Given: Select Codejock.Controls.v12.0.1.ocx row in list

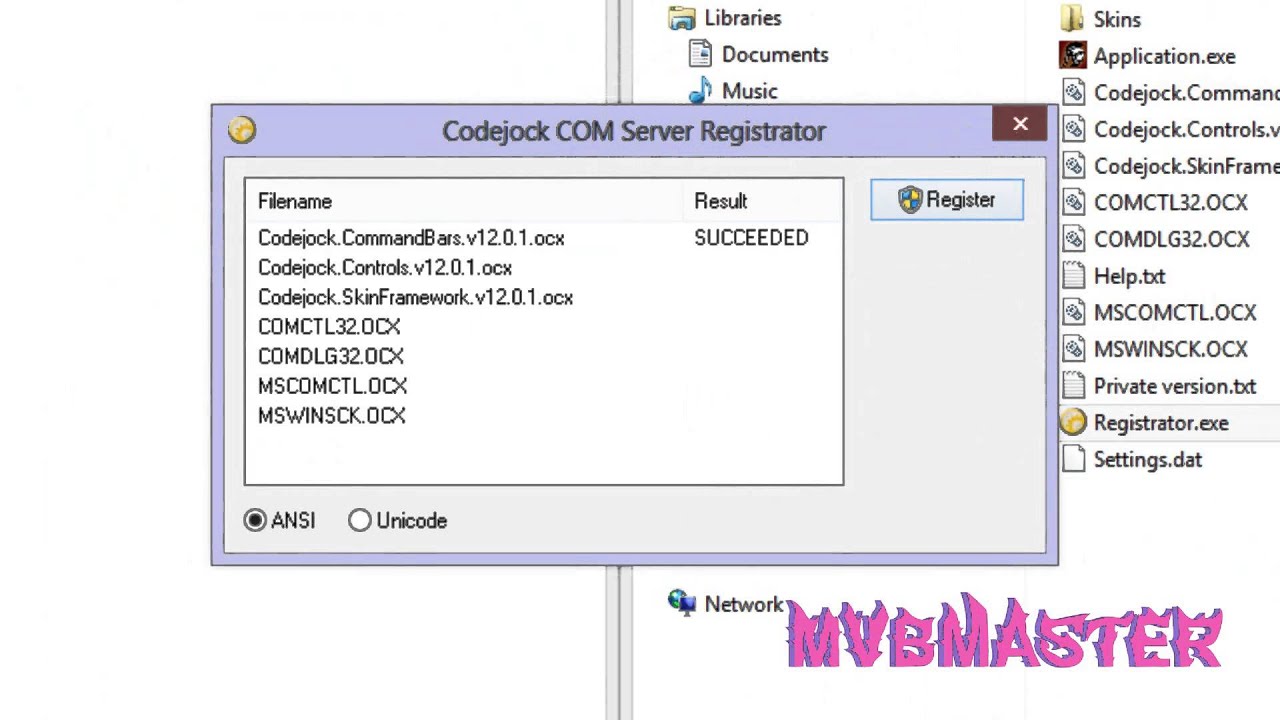Looking at the screenshot, I should 543,268.
